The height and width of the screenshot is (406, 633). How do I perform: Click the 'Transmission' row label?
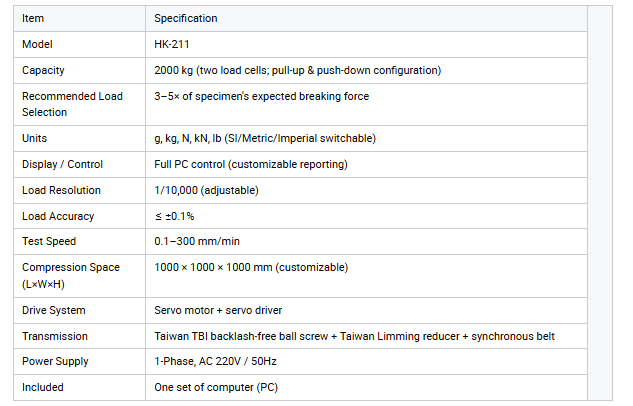pyautogui.click(x=54, y=336)
